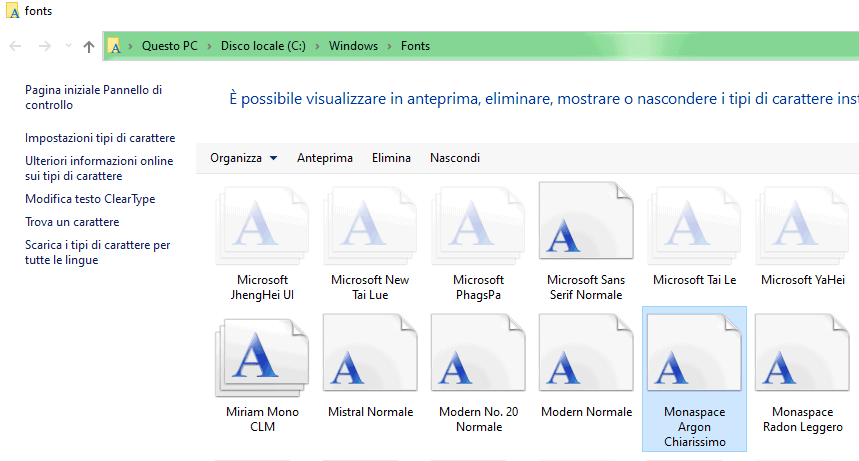Viewport: 859px width, 461px height.
Task: Open Impostazioni tipi di carattere link
Action: pos(100,138)
